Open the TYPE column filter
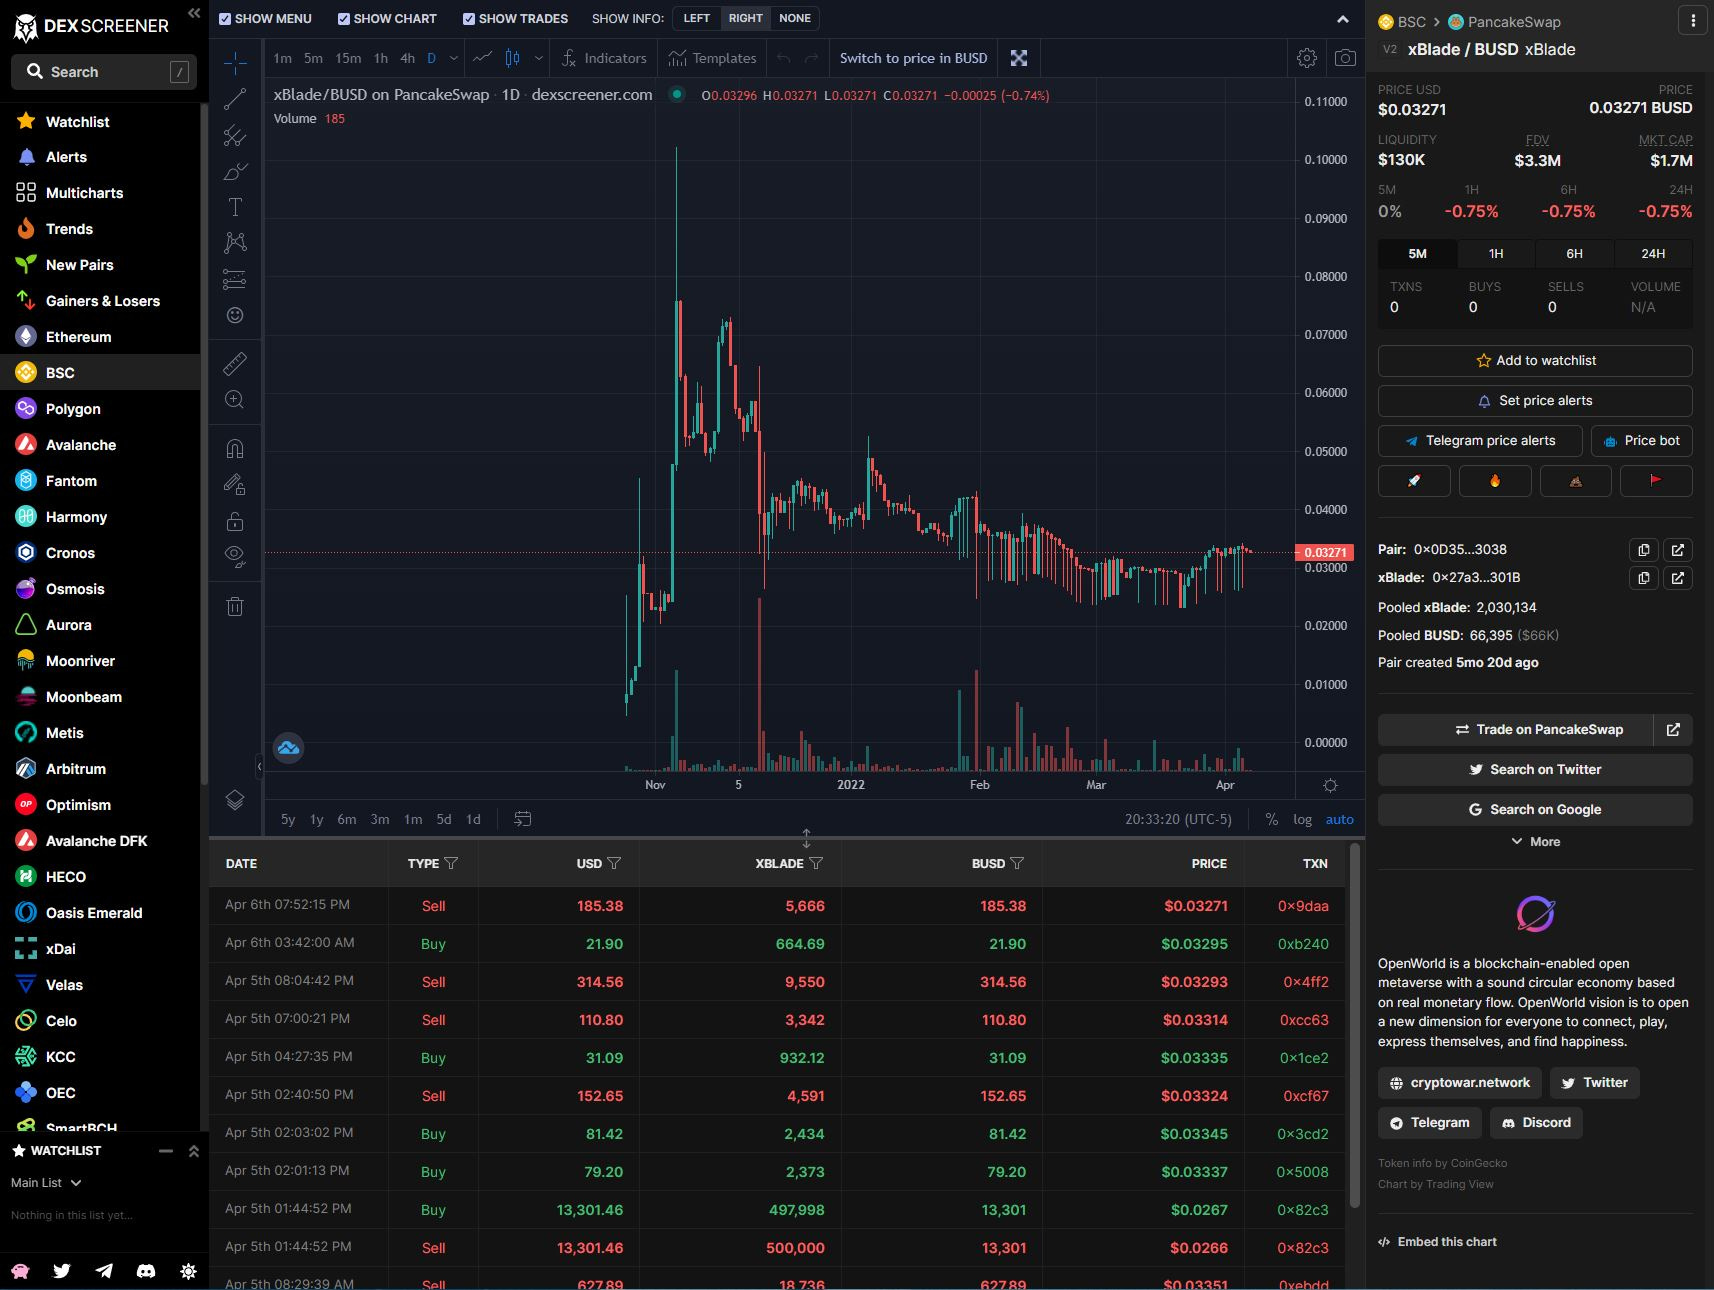1714x1290 pixels. click(x=451, y=863)
